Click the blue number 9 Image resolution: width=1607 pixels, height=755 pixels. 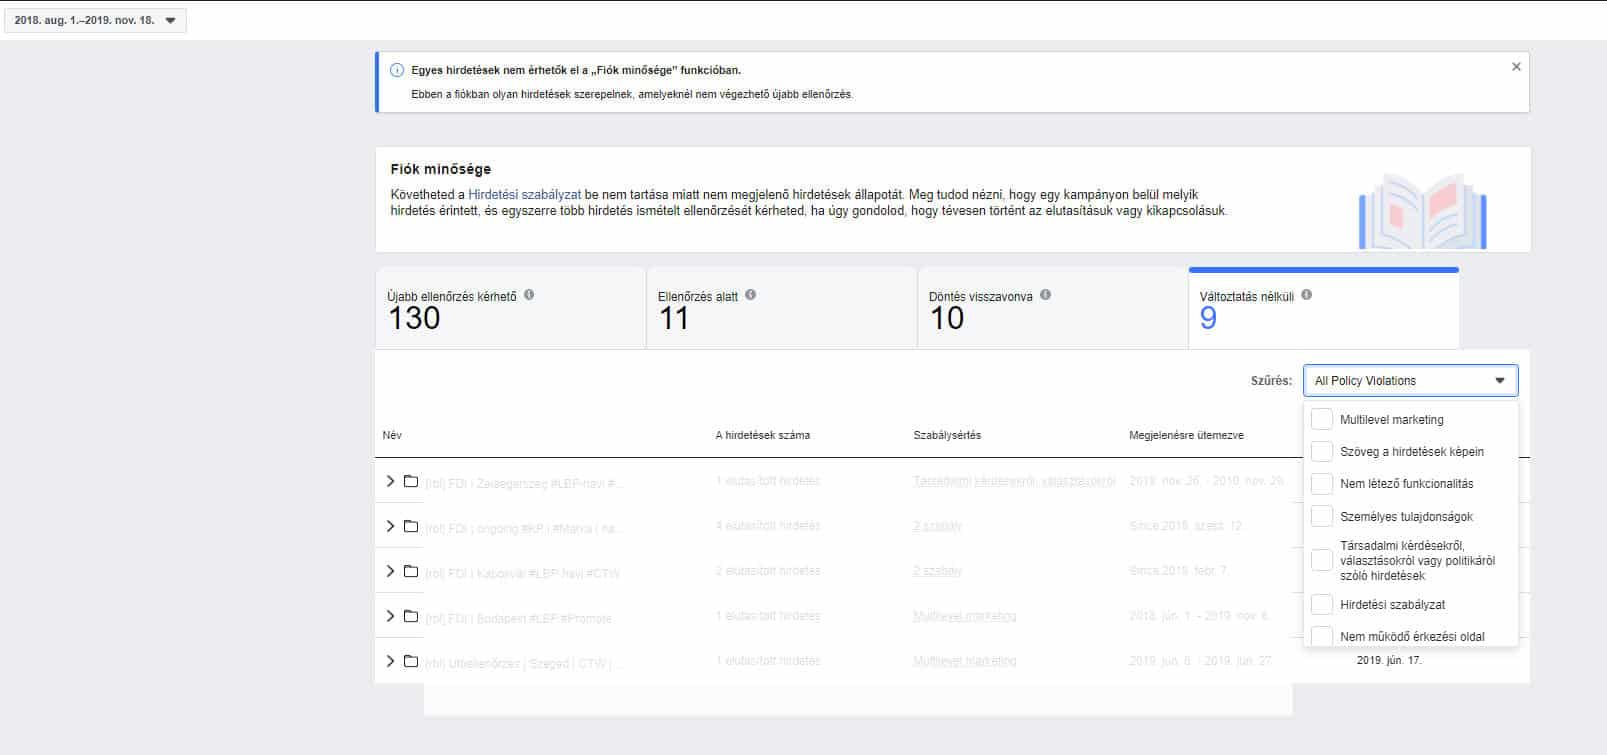(x=1208, y=318)
